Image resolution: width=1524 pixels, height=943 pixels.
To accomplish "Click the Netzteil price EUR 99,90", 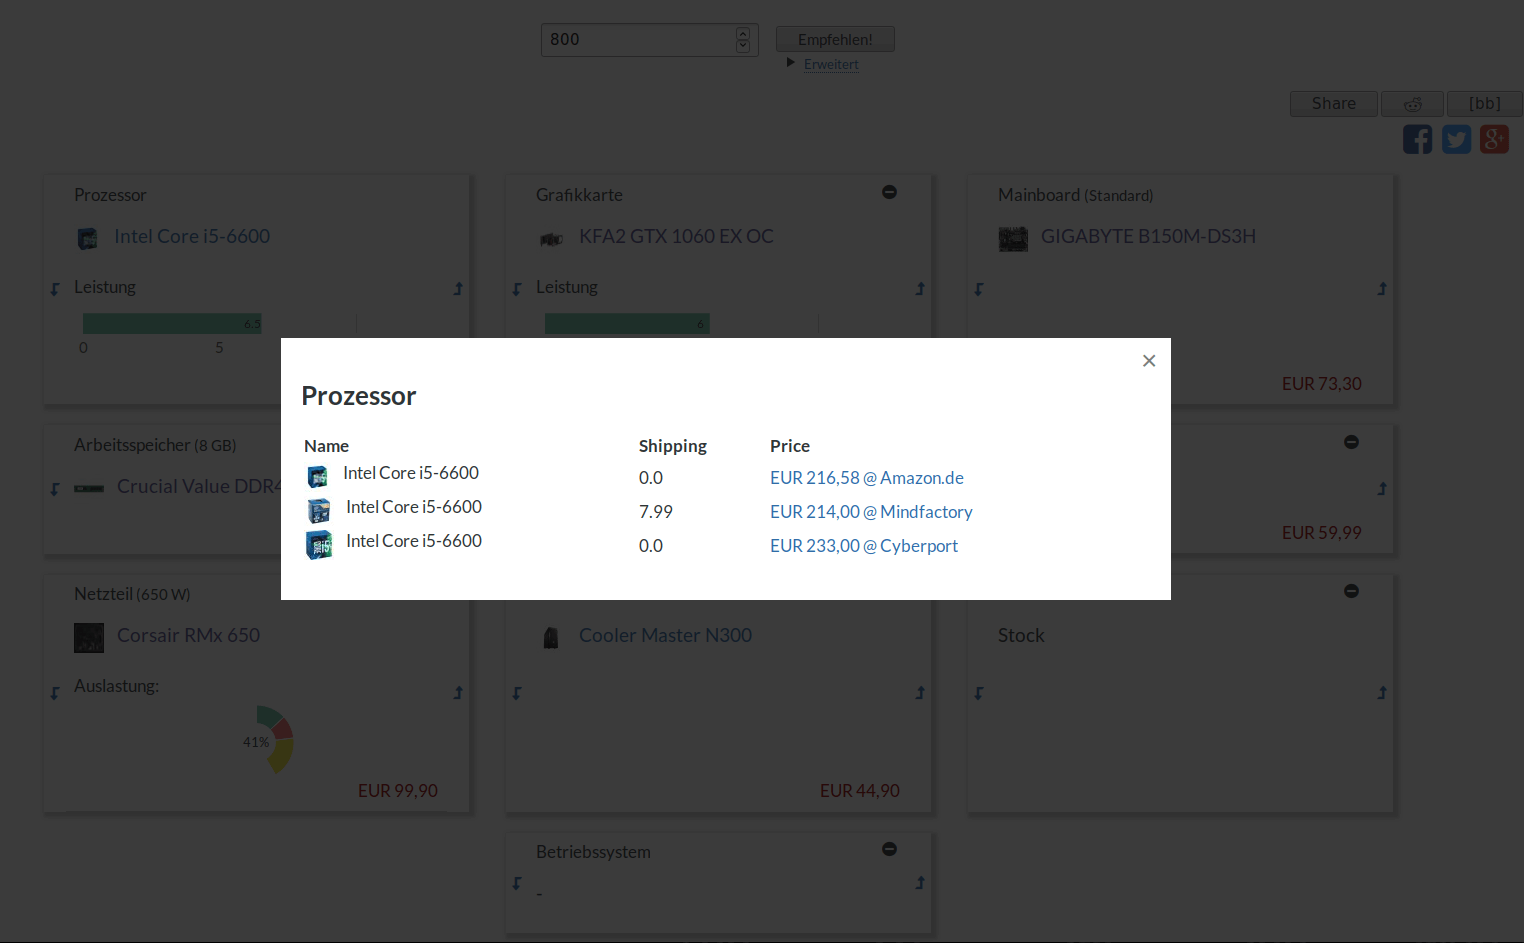I will (x=398, y=791).
